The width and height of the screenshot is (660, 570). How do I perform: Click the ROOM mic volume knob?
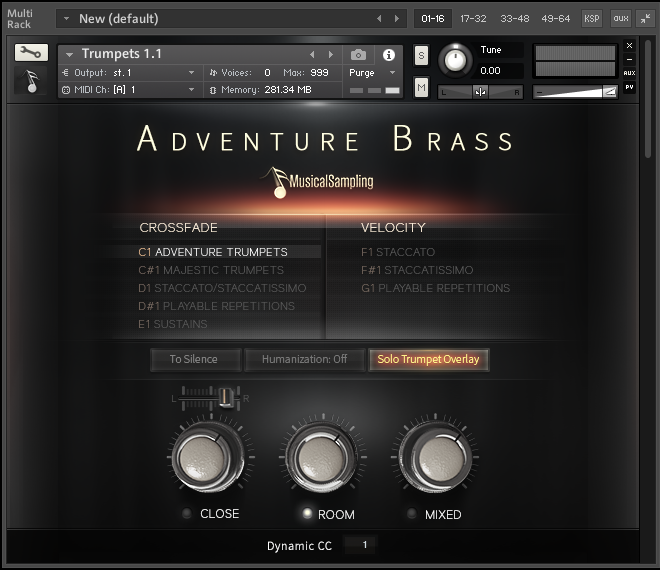tap(322, 458)
